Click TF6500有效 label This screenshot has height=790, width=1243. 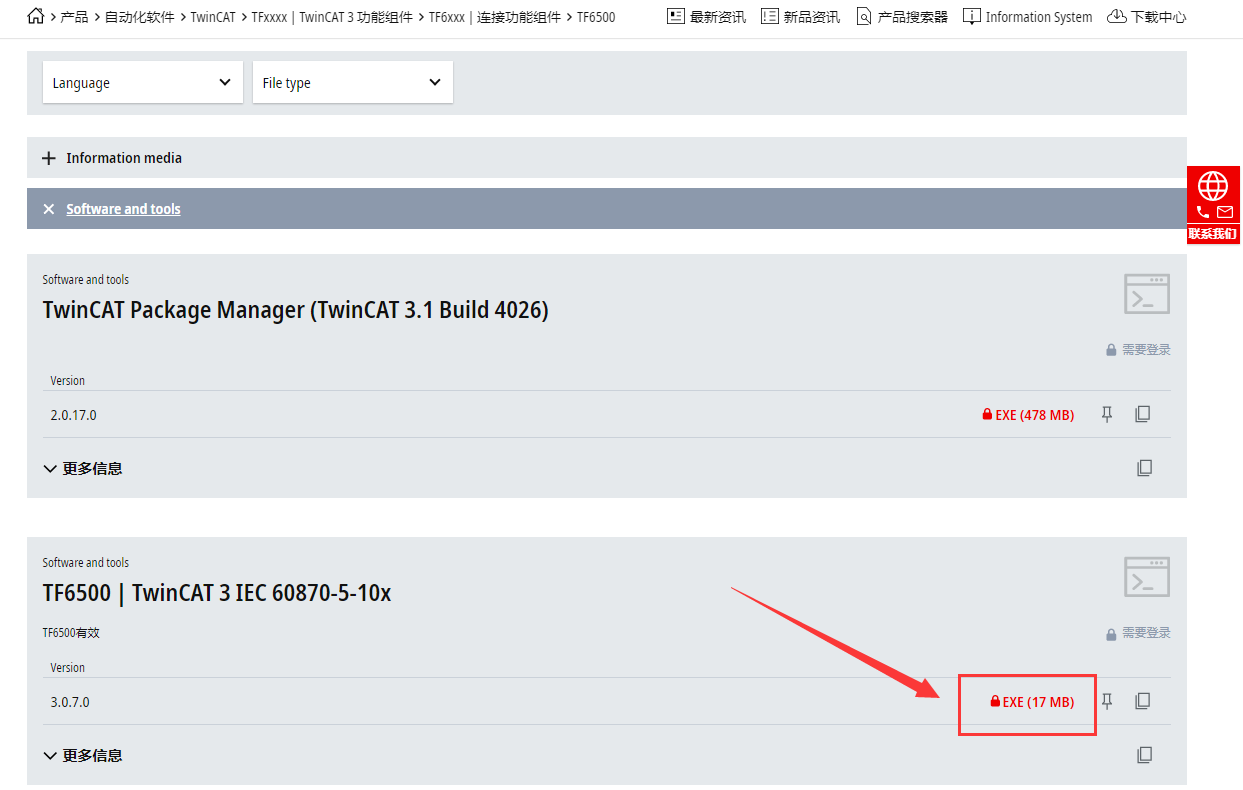71,633
